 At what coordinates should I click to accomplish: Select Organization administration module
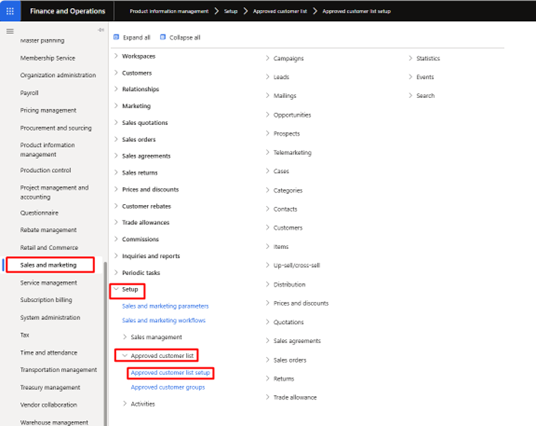(x=58, y=75)
